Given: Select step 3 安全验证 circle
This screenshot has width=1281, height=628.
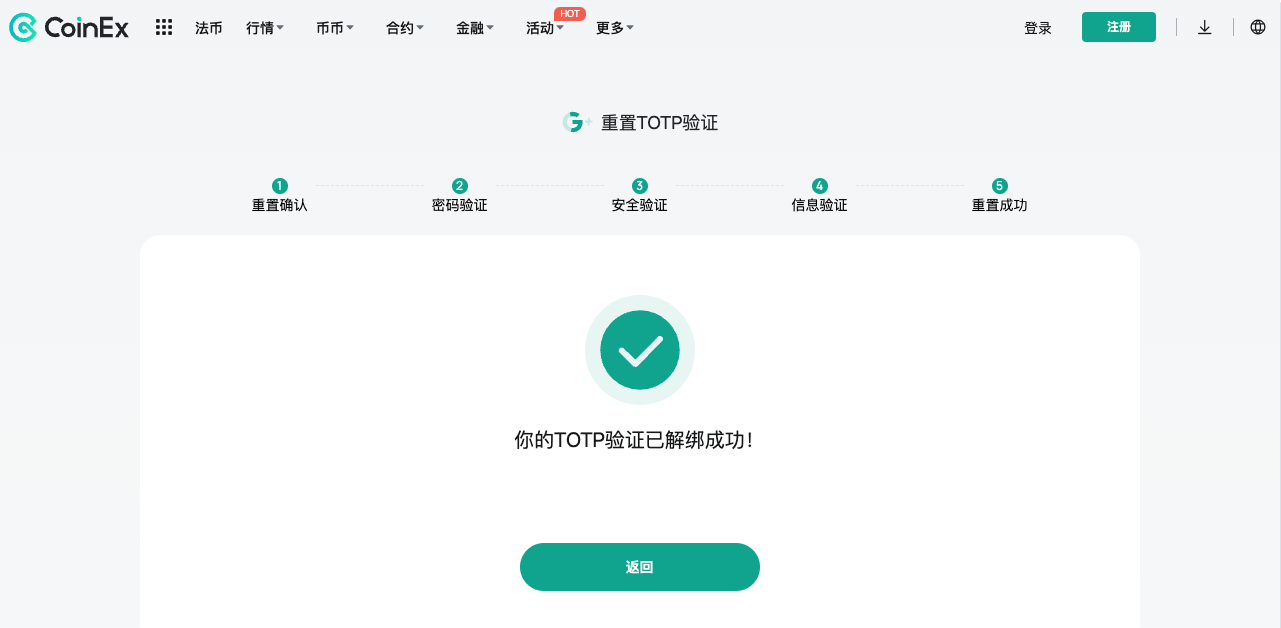Looking at the screenshot, I should tap(640, 186).
